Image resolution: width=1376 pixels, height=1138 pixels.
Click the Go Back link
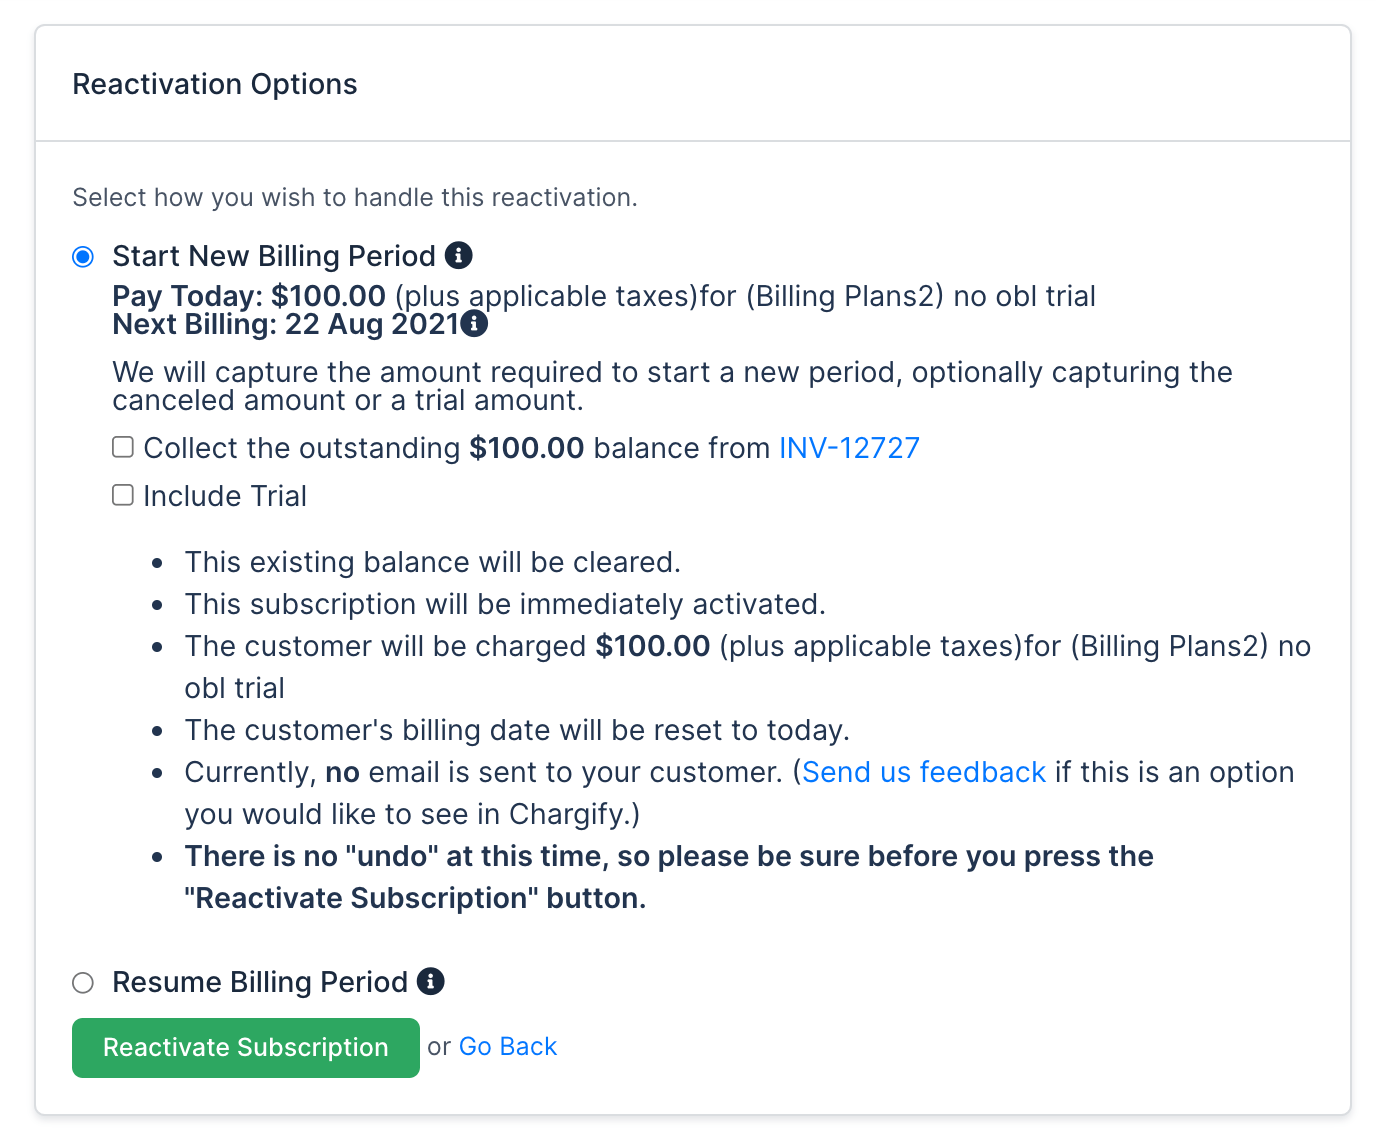coord(507,1047)
